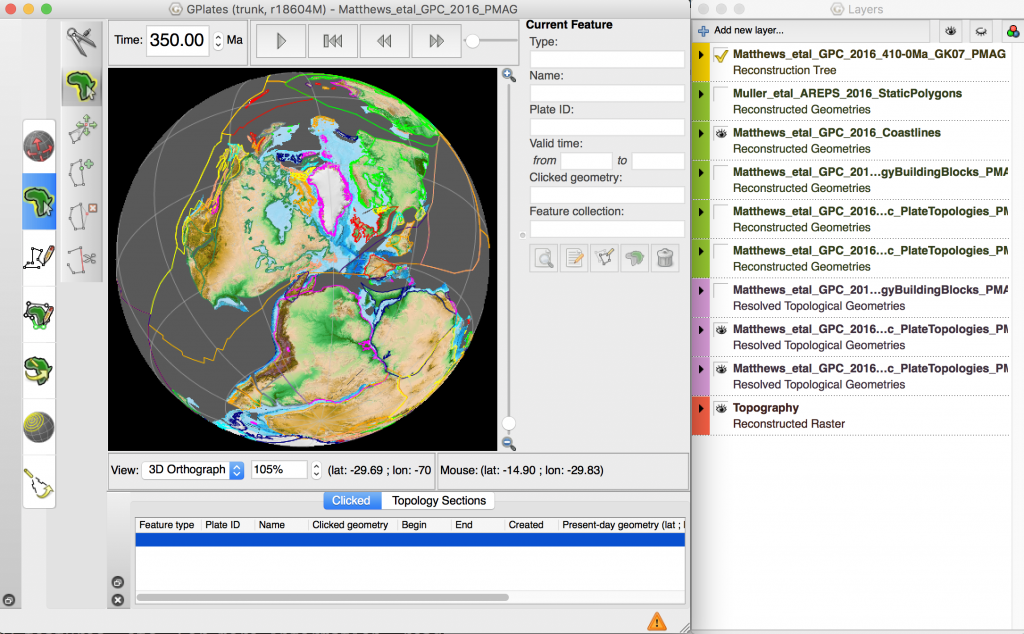1024x634 pixels.
Task: Select the Drag Globe tool
Action: pos(40,145)
